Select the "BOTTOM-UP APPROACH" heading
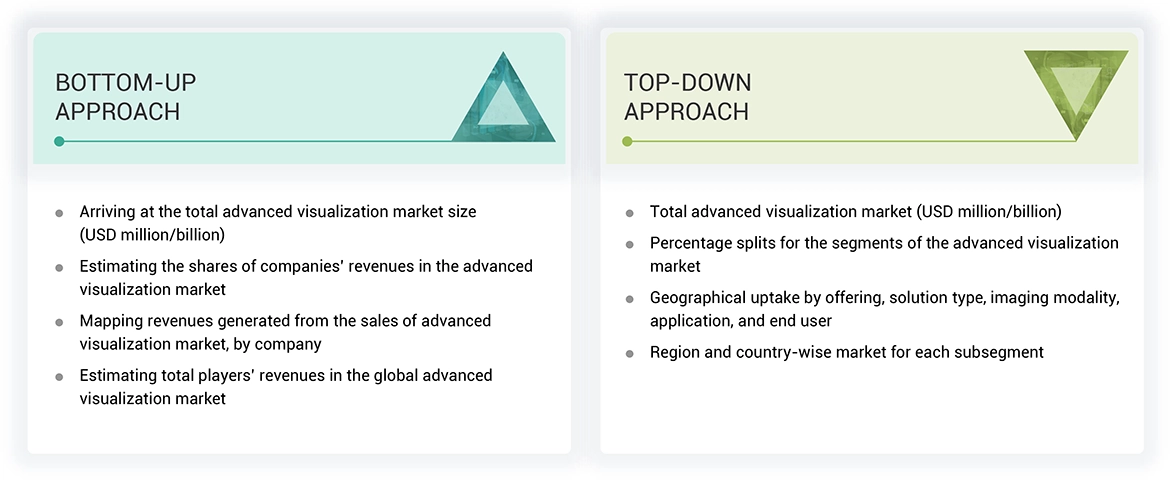The width and height of the screenshot is (1170, 480). click(x=118, y=97)
